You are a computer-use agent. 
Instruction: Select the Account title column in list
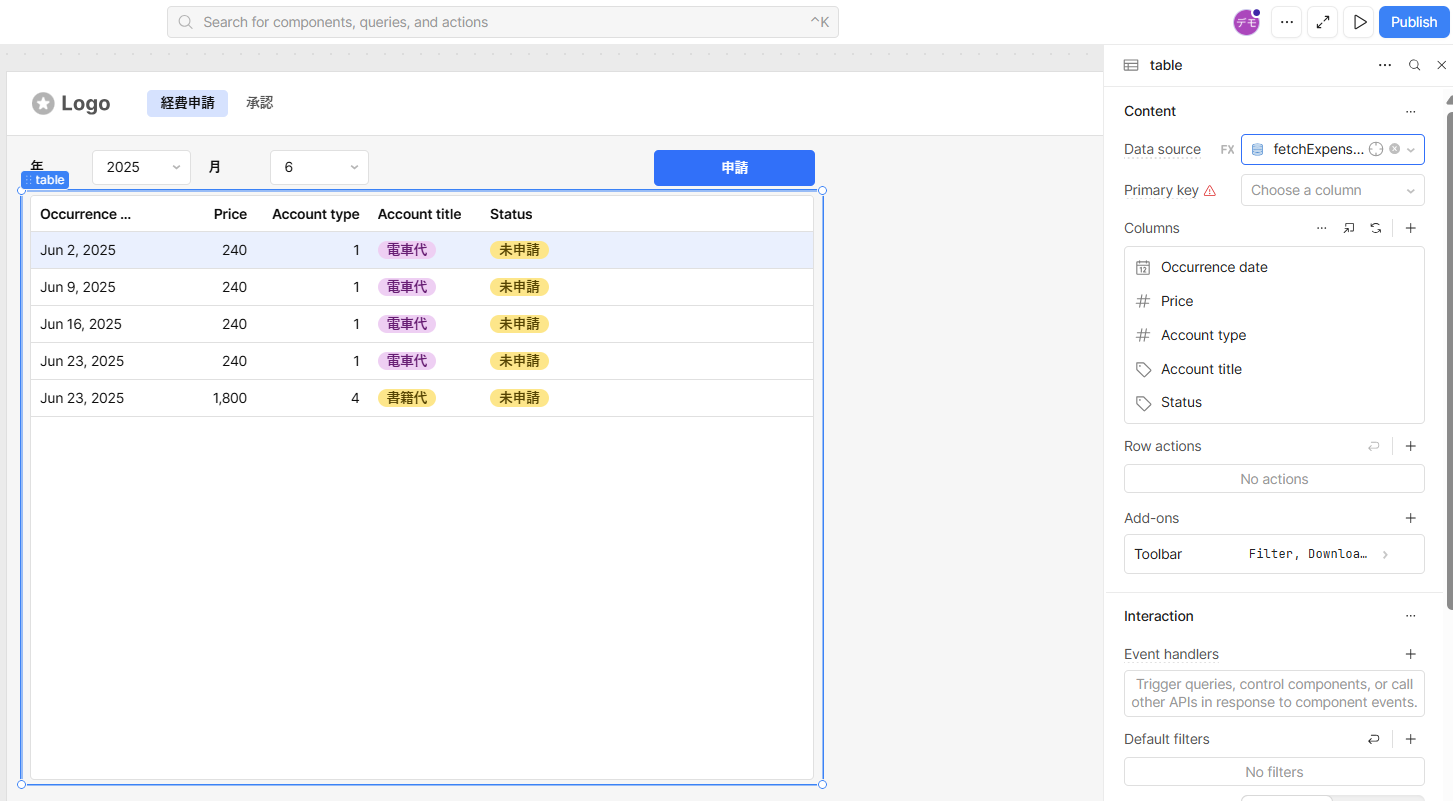pyautogui.click(x=1274, y=369)
